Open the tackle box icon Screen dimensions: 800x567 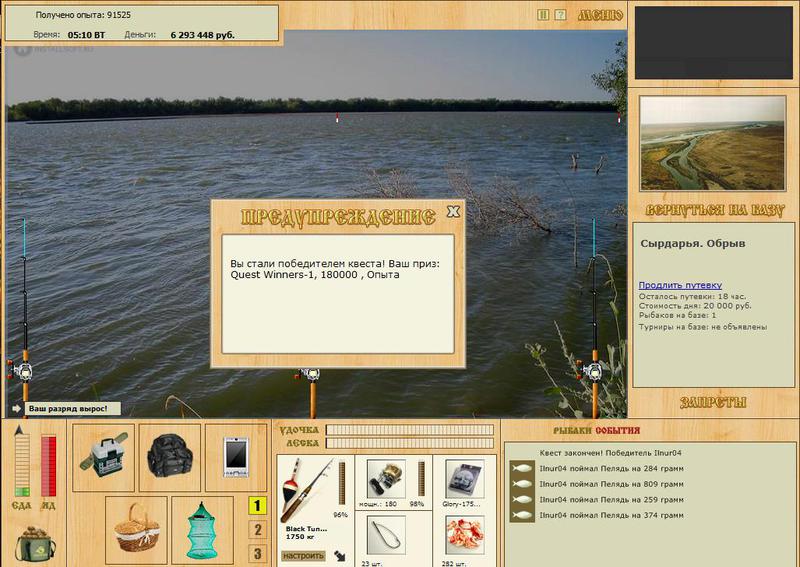tap(104, 457)
